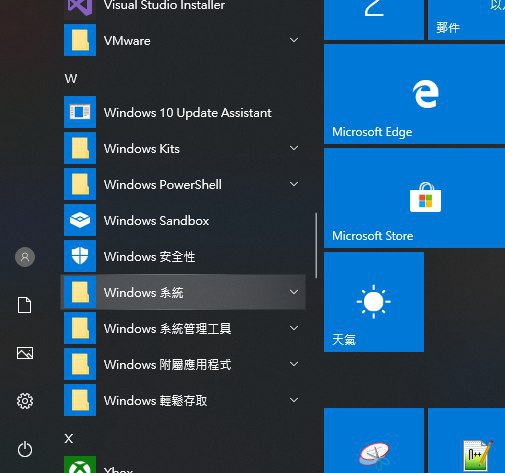This screenshot has height=473, width=505.
Task: Click the X letter section header
Action: click(69, 439)
